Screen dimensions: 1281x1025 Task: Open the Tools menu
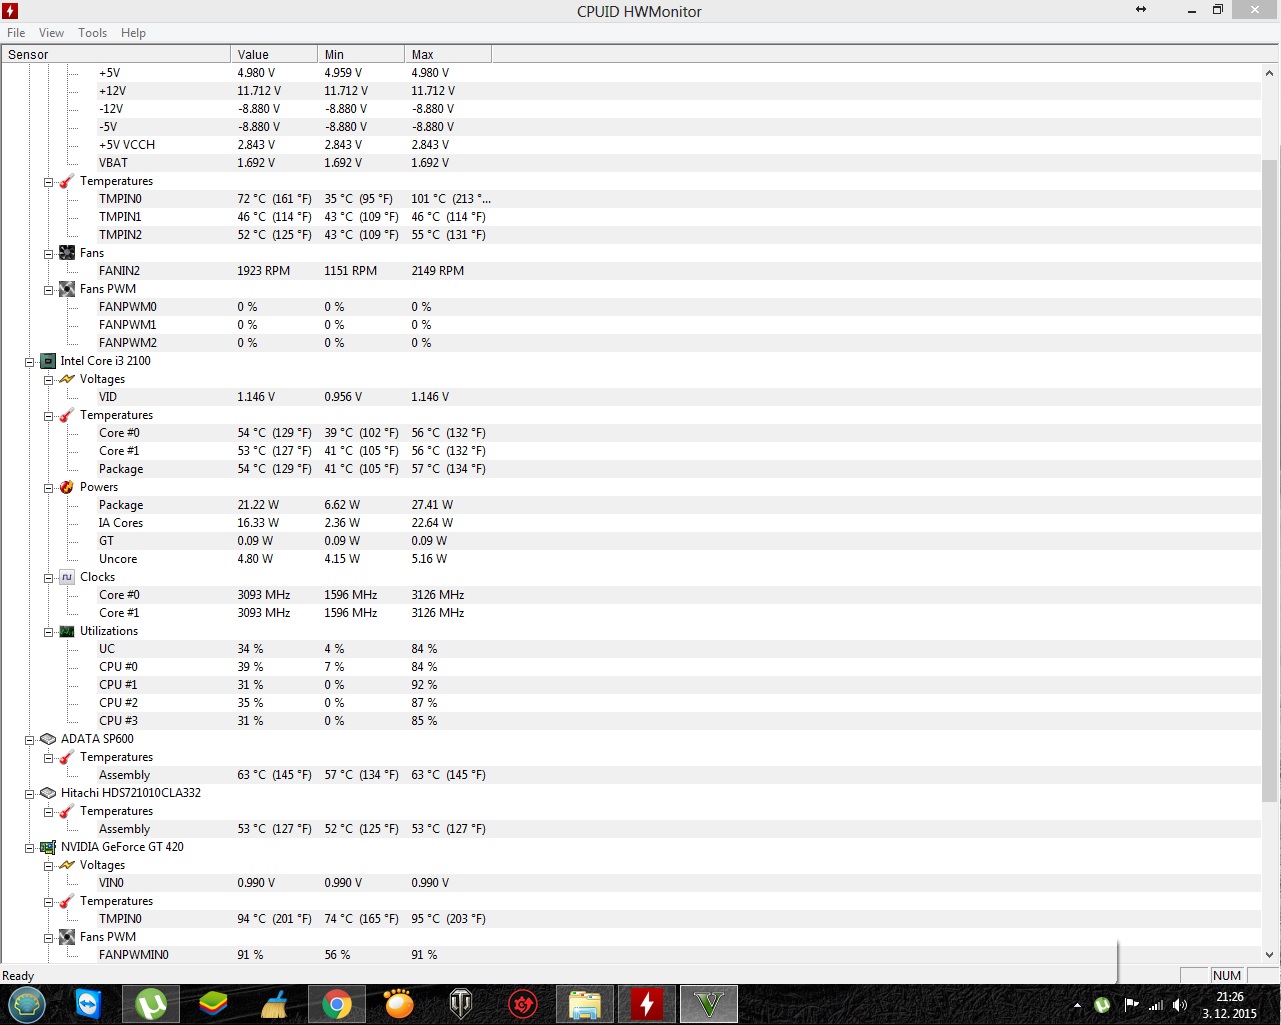click(x=92, y=33)
